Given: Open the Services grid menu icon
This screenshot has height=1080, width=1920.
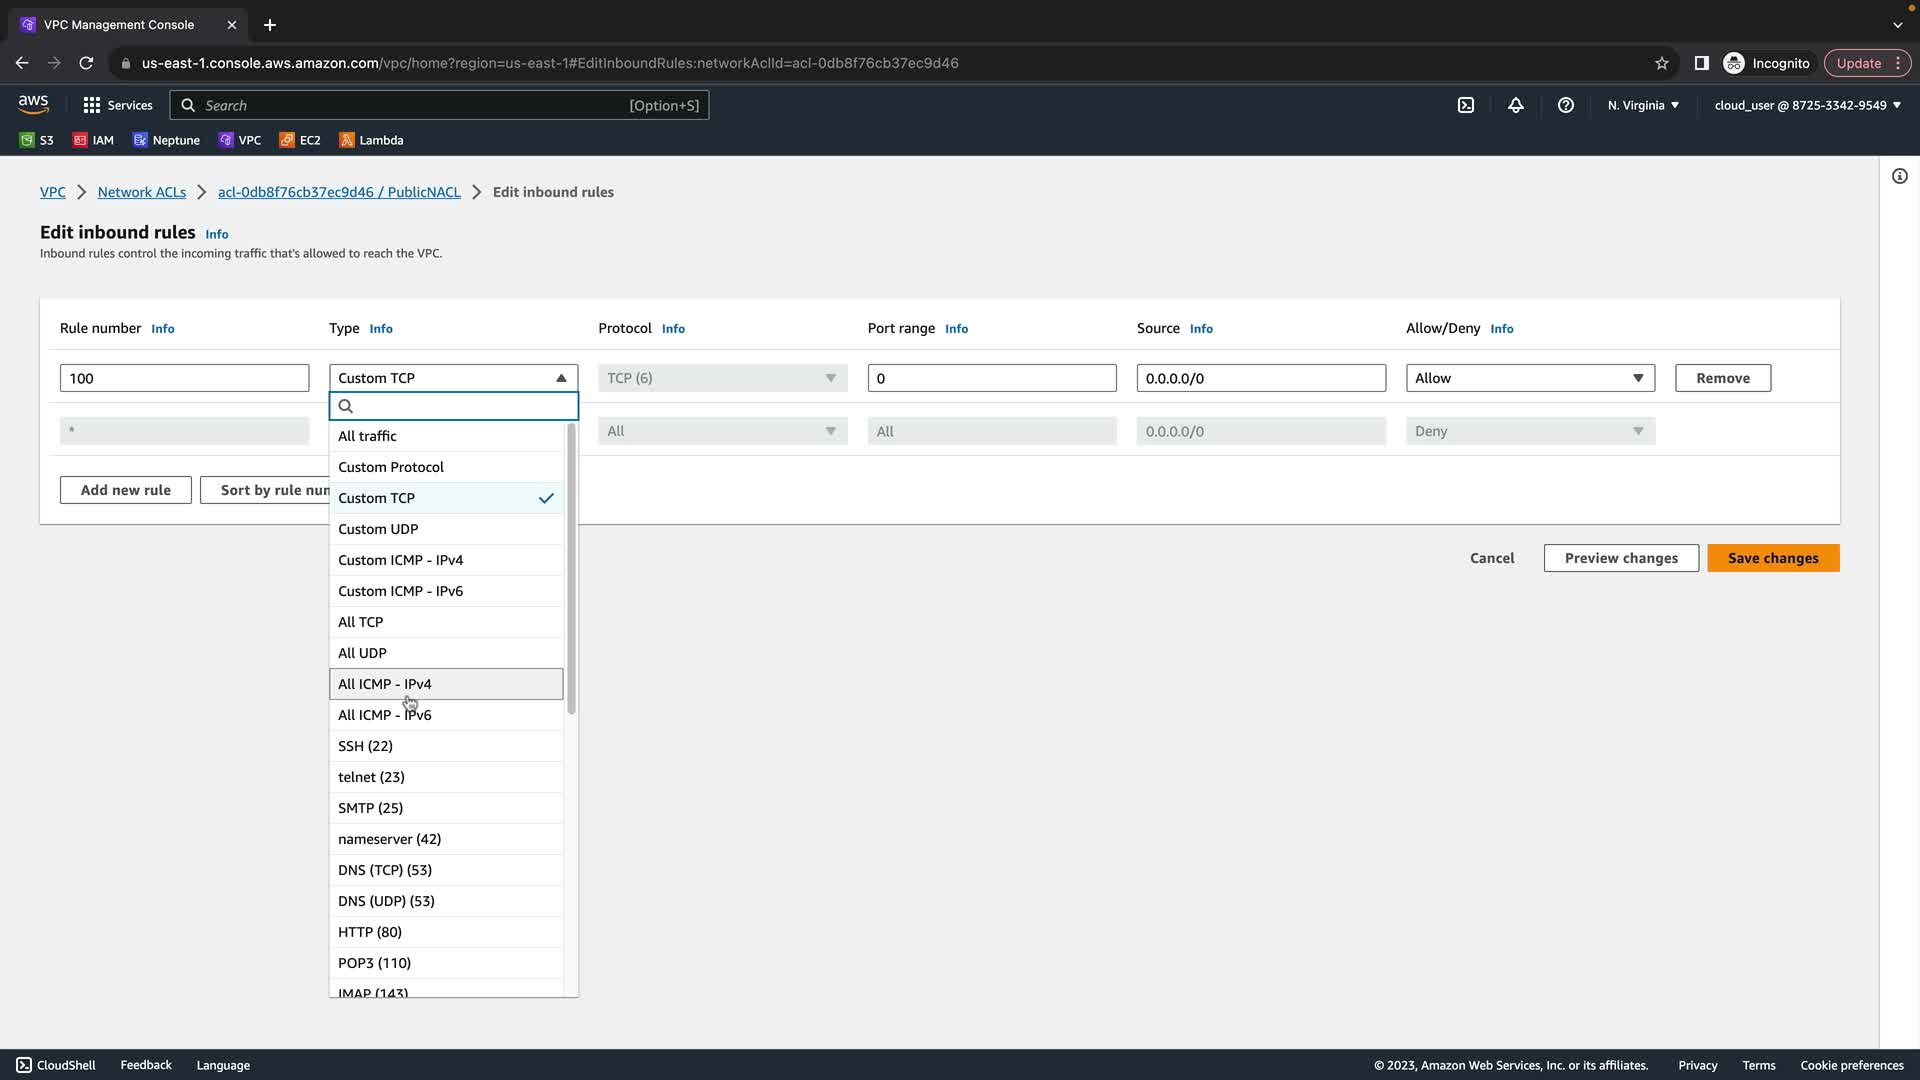Looking at the screenshot, I should (92, 105).
